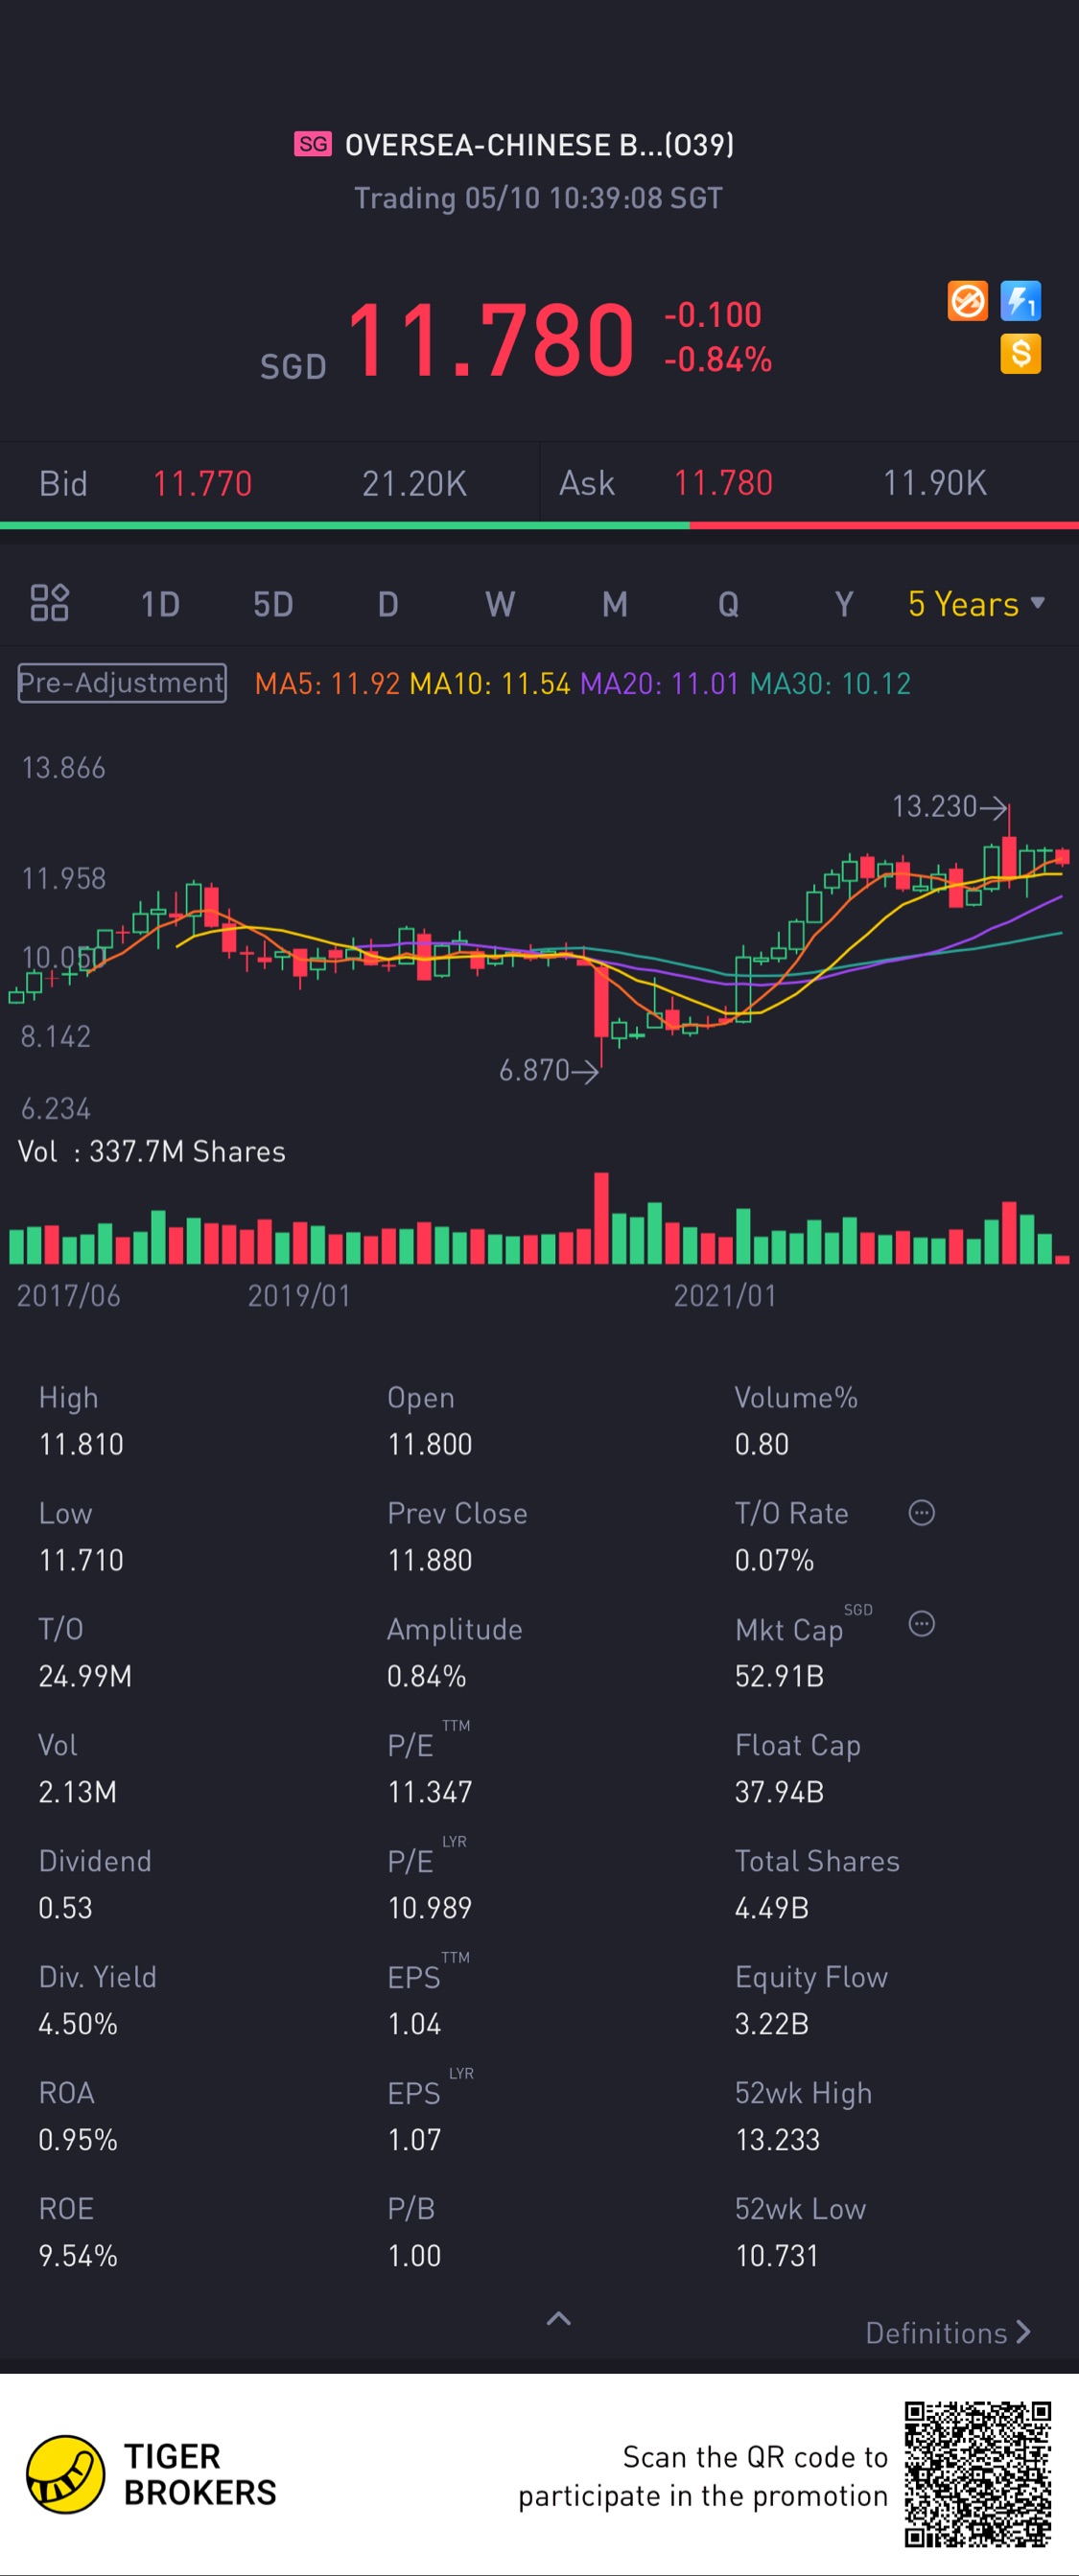
Task: Tap the orange no-short-selling icon
Action: click(x=967, y=301)
